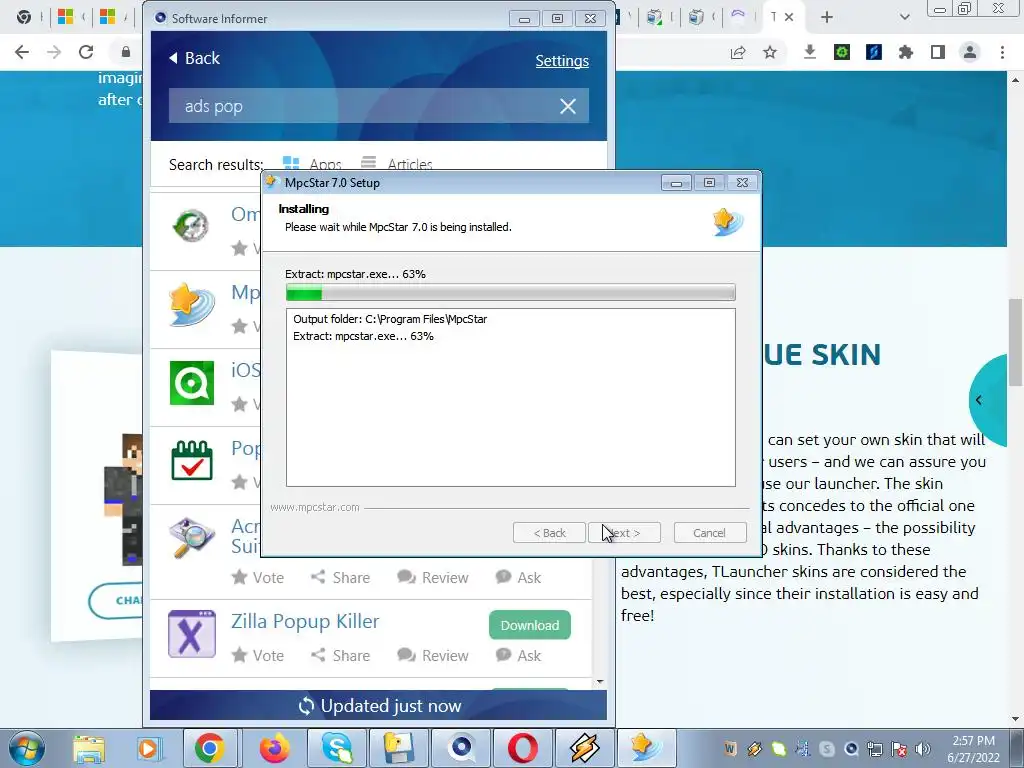Click Ask in the row above Zilla
Screen dimensions: 1024x768
(519, 577)
